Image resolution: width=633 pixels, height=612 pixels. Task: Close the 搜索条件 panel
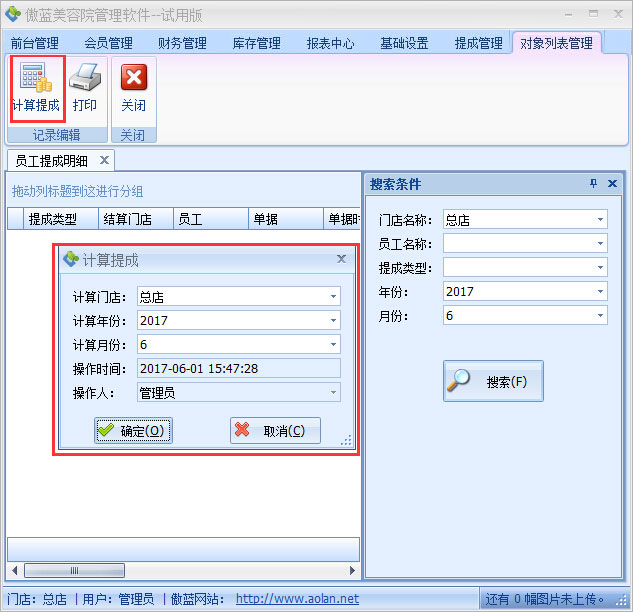(x=612, y=184)
